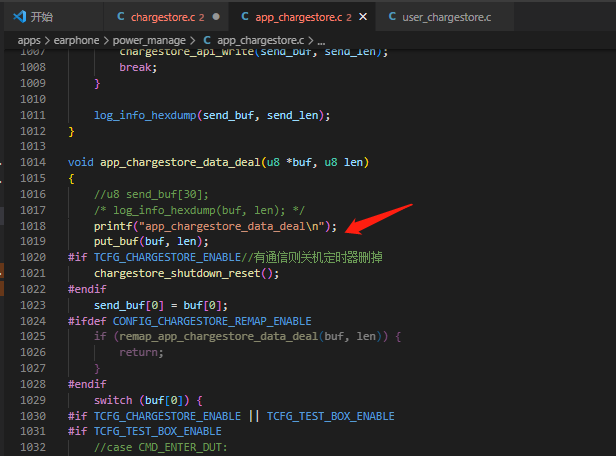Click the C file icon on chargestore.c tab
616x456 pixels.
coord(121,16)
